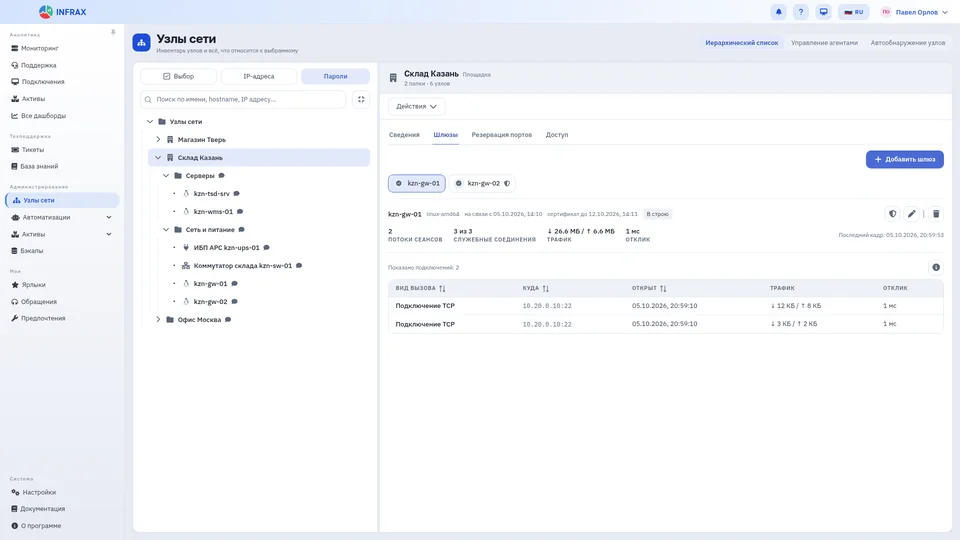Open comment bubble next to tree kzn-gw-01
The image size is (960, 540).
click(x=234, y=283)
